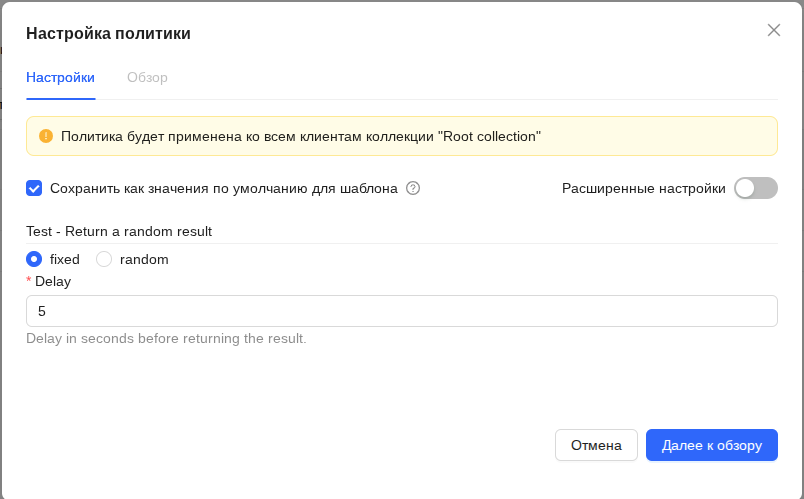Click the Test - Return a random result heading
This screenshot has height=499, width=804.
pyautogui.click(x=119, y=231)
